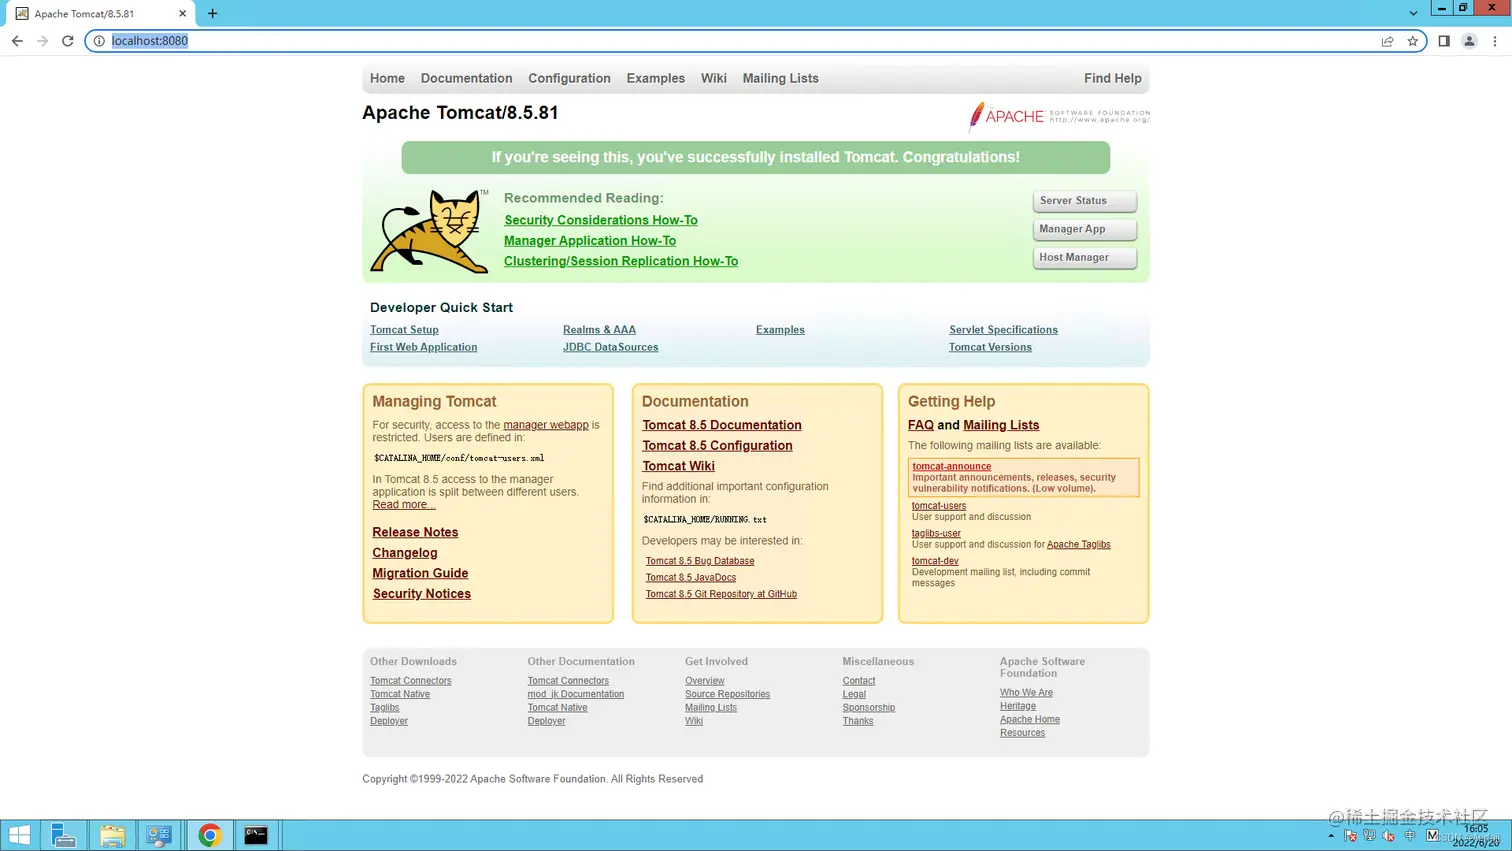Open the Chrome profile avatar
Viewport: 1512px width, 851px height.
(x=1469, y=41)
